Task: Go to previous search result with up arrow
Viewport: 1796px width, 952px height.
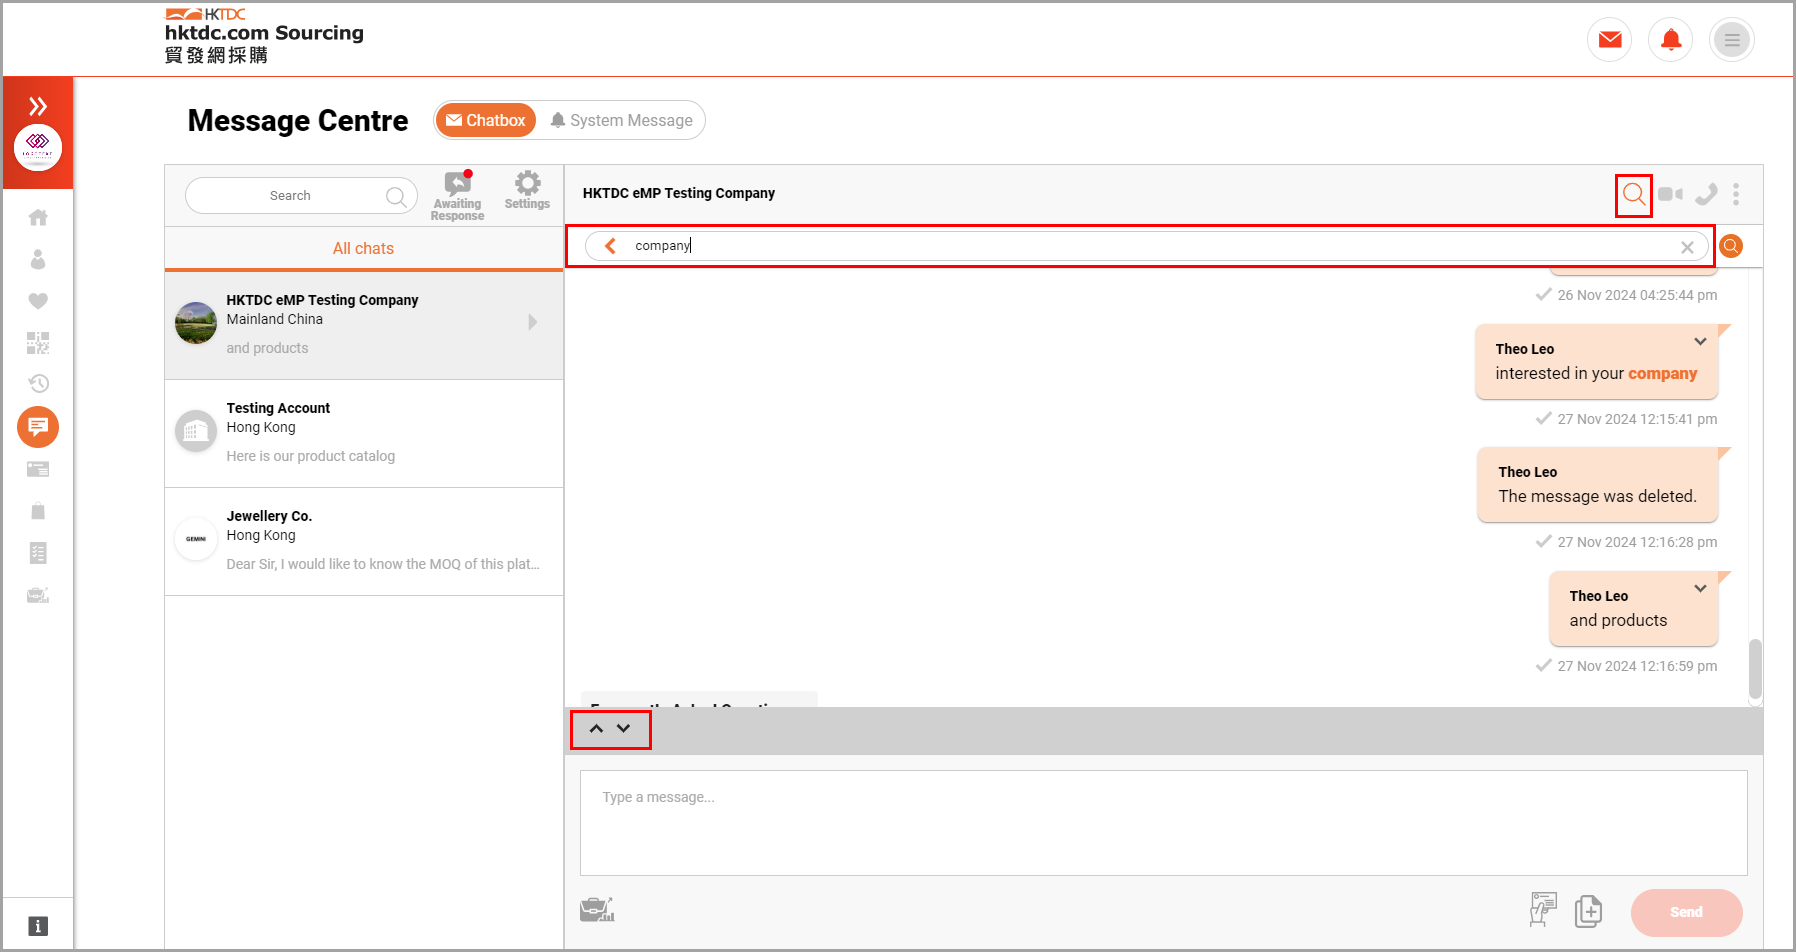Action: coord(596,728)
